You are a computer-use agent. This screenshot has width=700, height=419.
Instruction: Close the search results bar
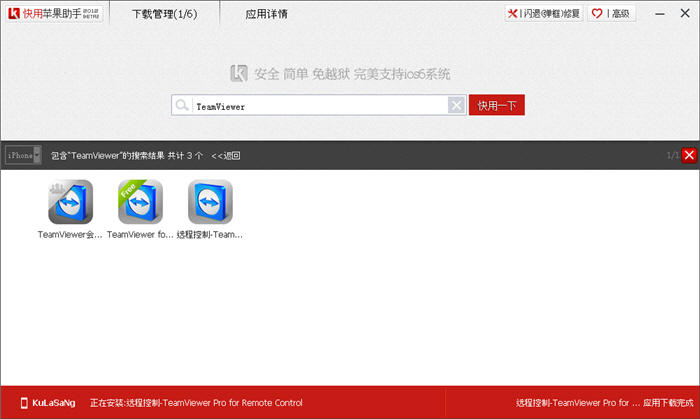coord(689,155)
